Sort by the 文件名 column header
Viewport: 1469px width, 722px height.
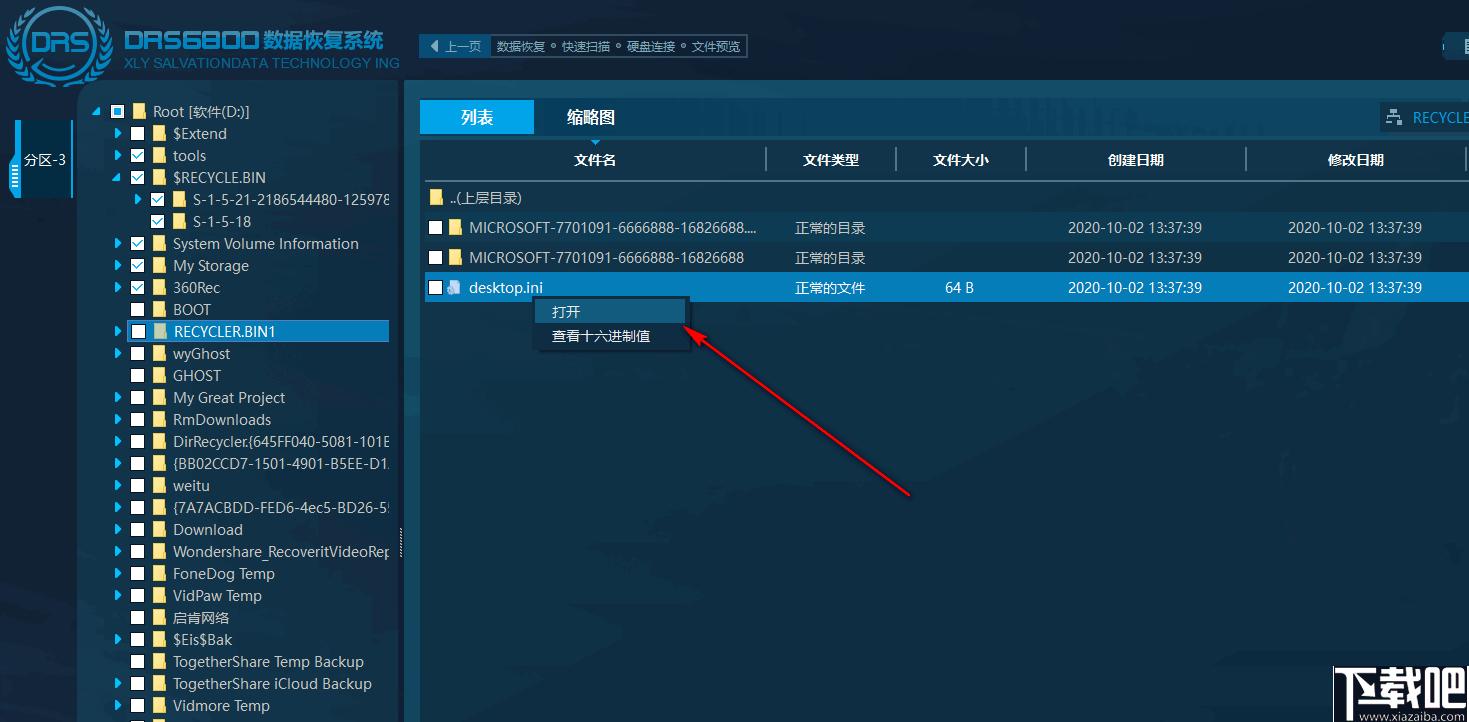(595, 160)
